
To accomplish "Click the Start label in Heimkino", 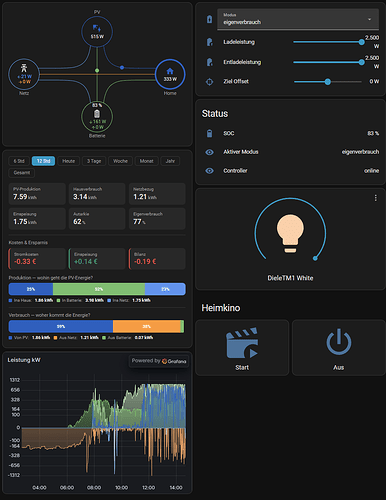I will click(x=242, y=367).
